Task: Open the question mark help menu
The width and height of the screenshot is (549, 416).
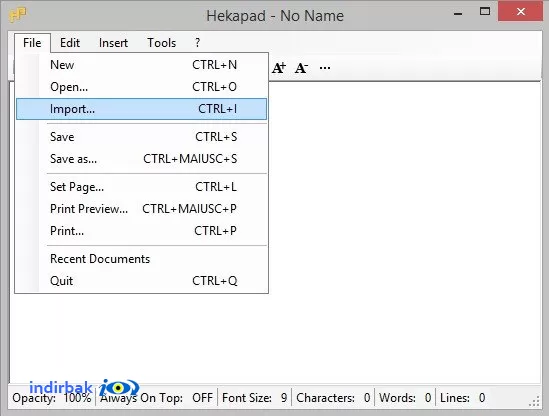Action: click(197, 43)
